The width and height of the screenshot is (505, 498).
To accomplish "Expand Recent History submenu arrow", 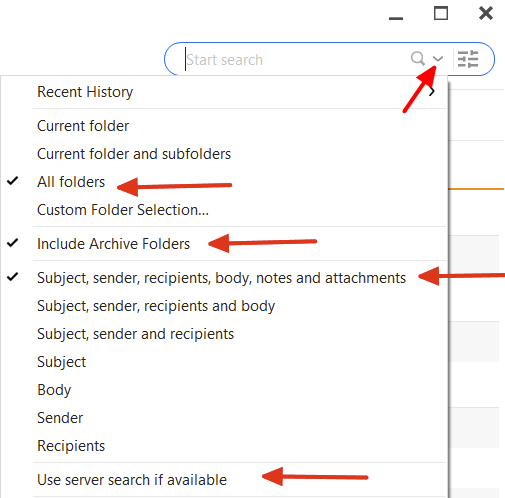I will tap(432, 91).
